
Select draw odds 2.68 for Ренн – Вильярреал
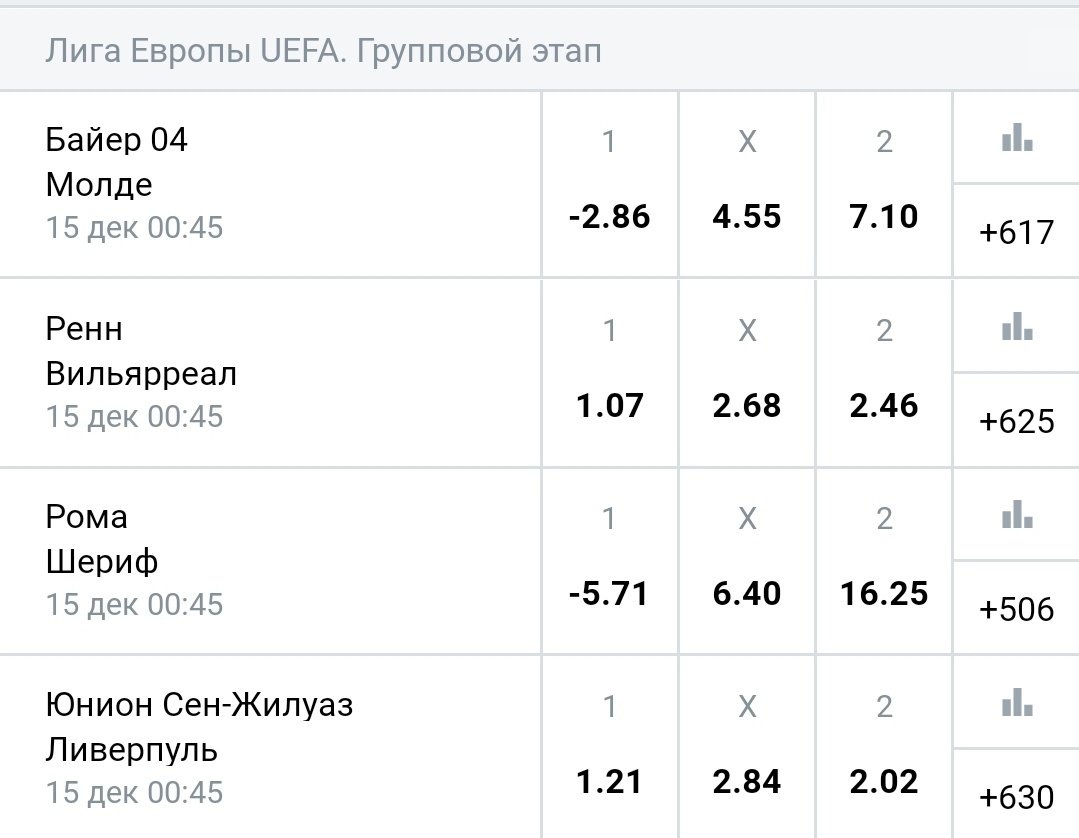click(x=747, y=405)
